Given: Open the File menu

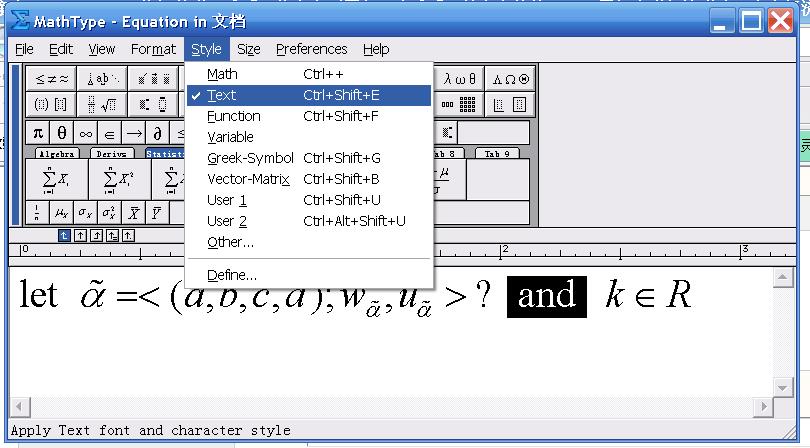Looking at the screenshot, I should tap(24, 49).
